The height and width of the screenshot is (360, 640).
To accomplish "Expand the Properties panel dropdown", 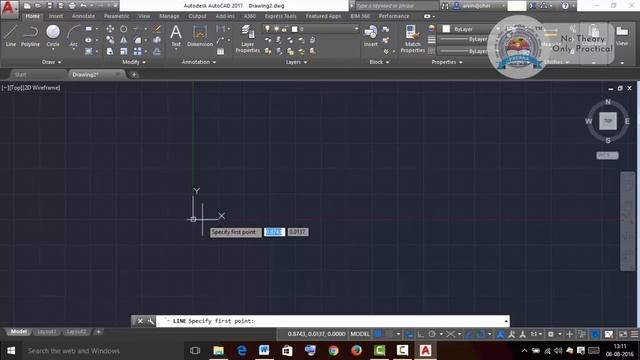I will pyautogui.click(x=447, y=62).
